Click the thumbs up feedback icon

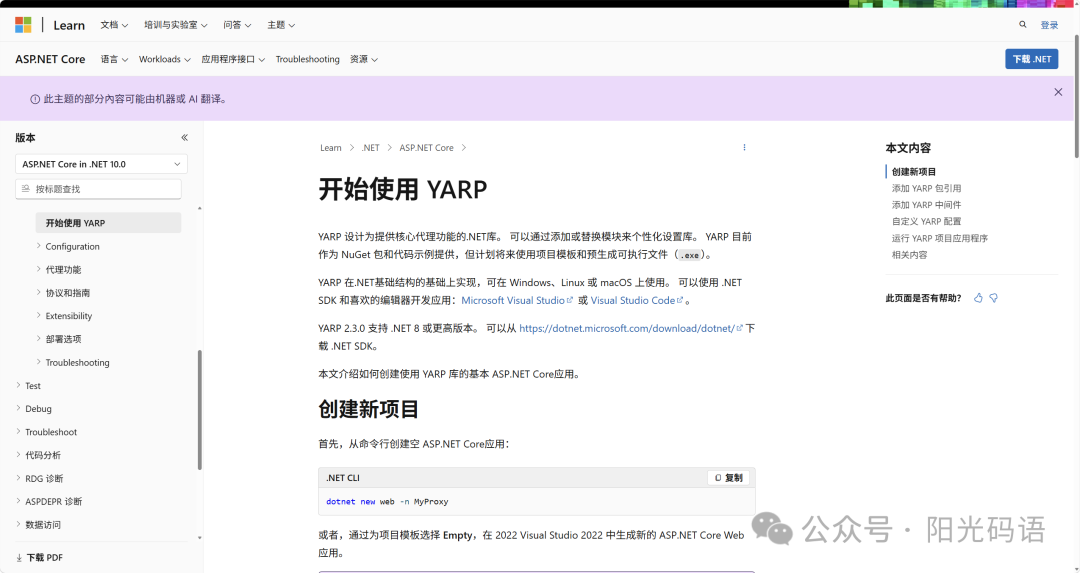(x=978, y=298)
